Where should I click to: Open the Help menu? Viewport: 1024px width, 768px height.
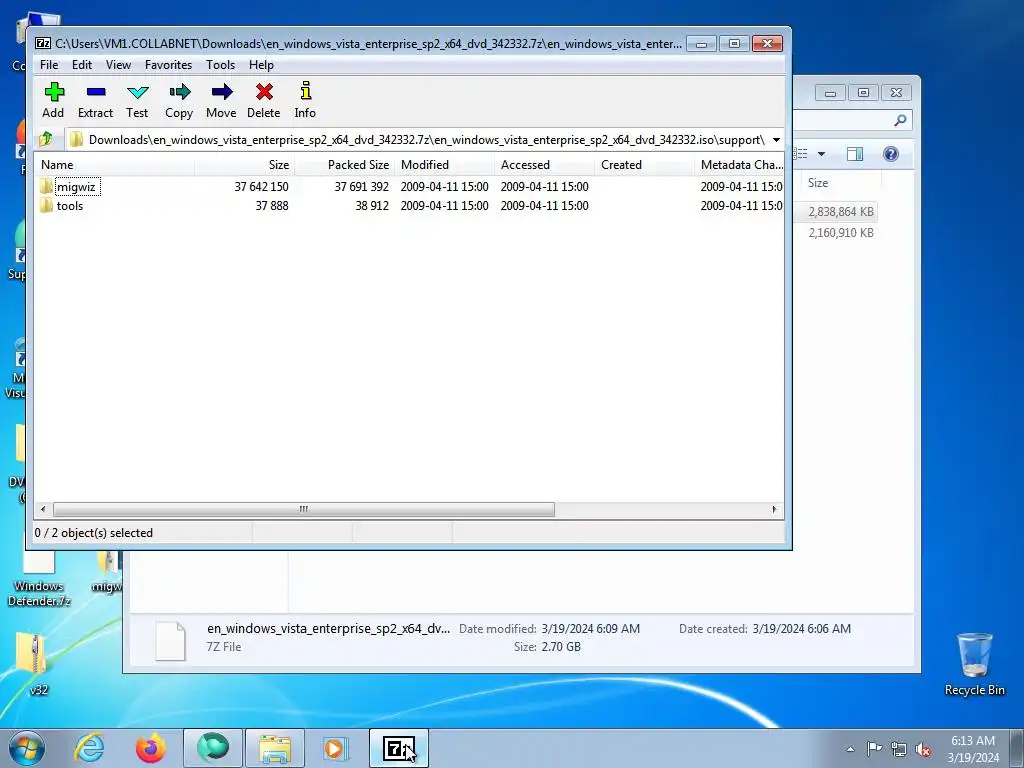tap(261, 65)
